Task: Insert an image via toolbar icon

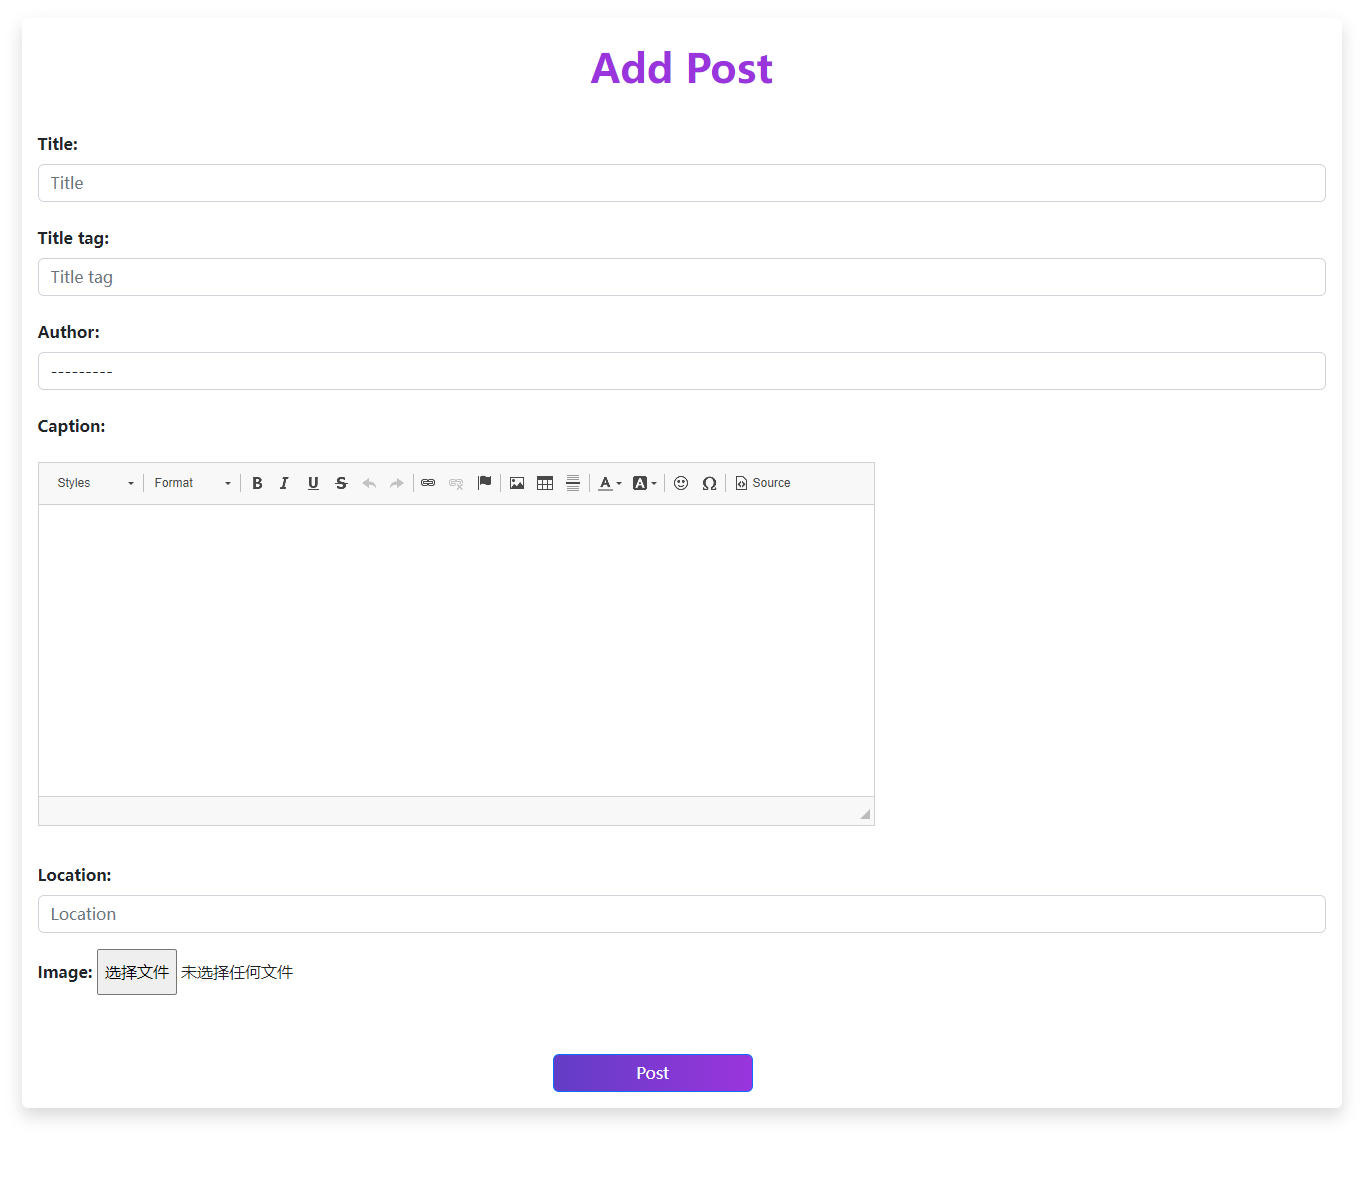Action: tap(517, 483)
